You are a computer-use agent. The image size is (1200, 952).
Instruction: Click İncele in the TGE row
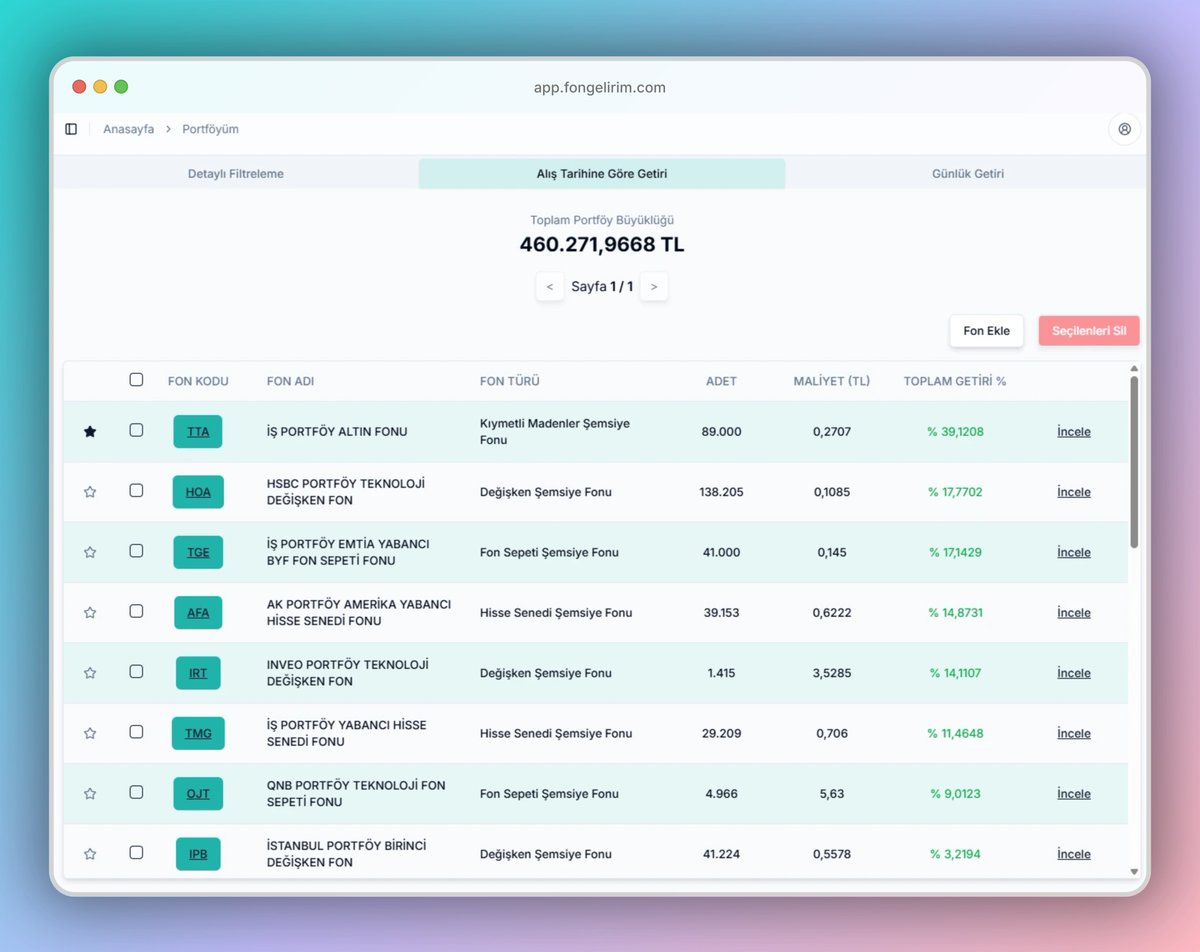pos(1074,552)
